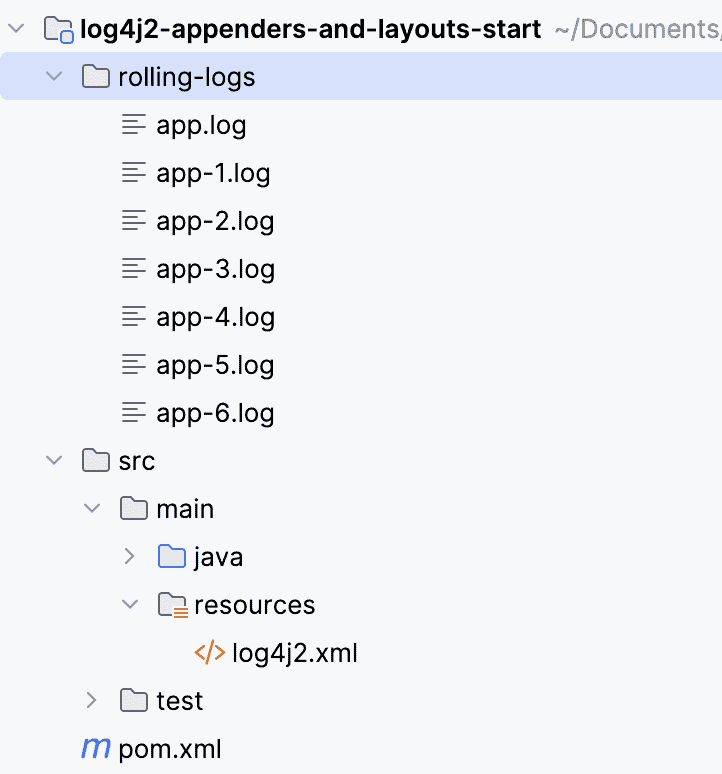The height and width of the screenshot is (774, 722).
Task: Click the Maven pom.xml 'm' icon
Action: pos(95,749)
